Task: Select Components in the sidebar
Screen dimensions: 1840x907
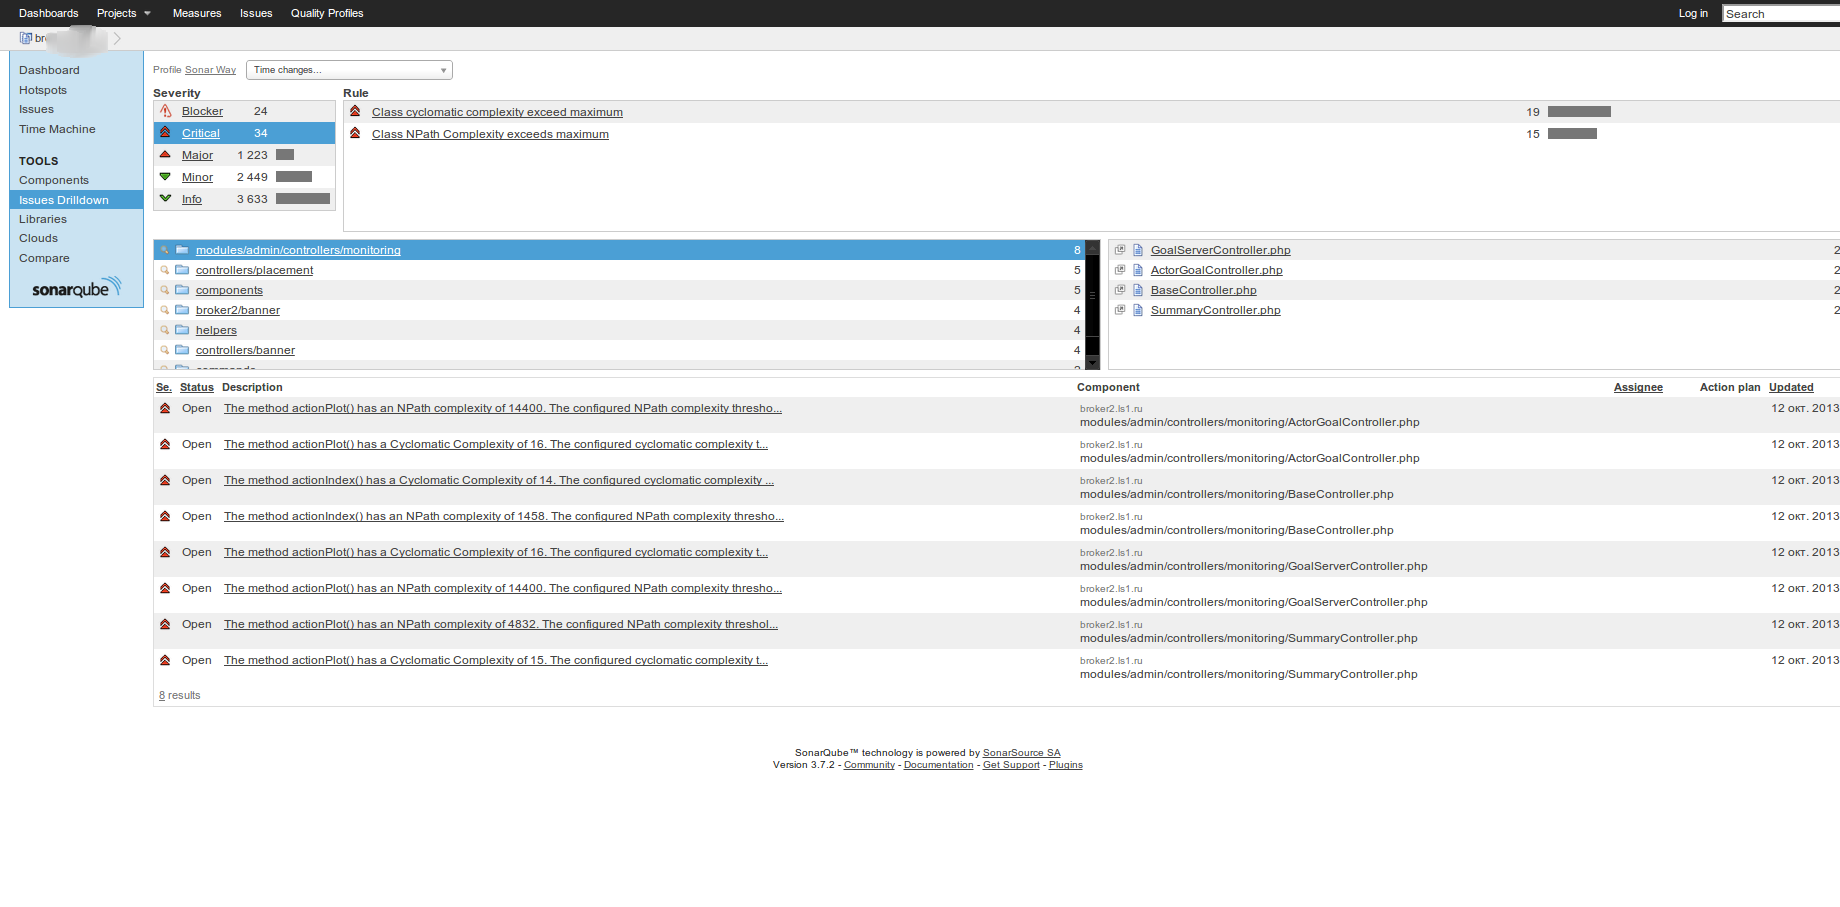Action: pos(54,180)
